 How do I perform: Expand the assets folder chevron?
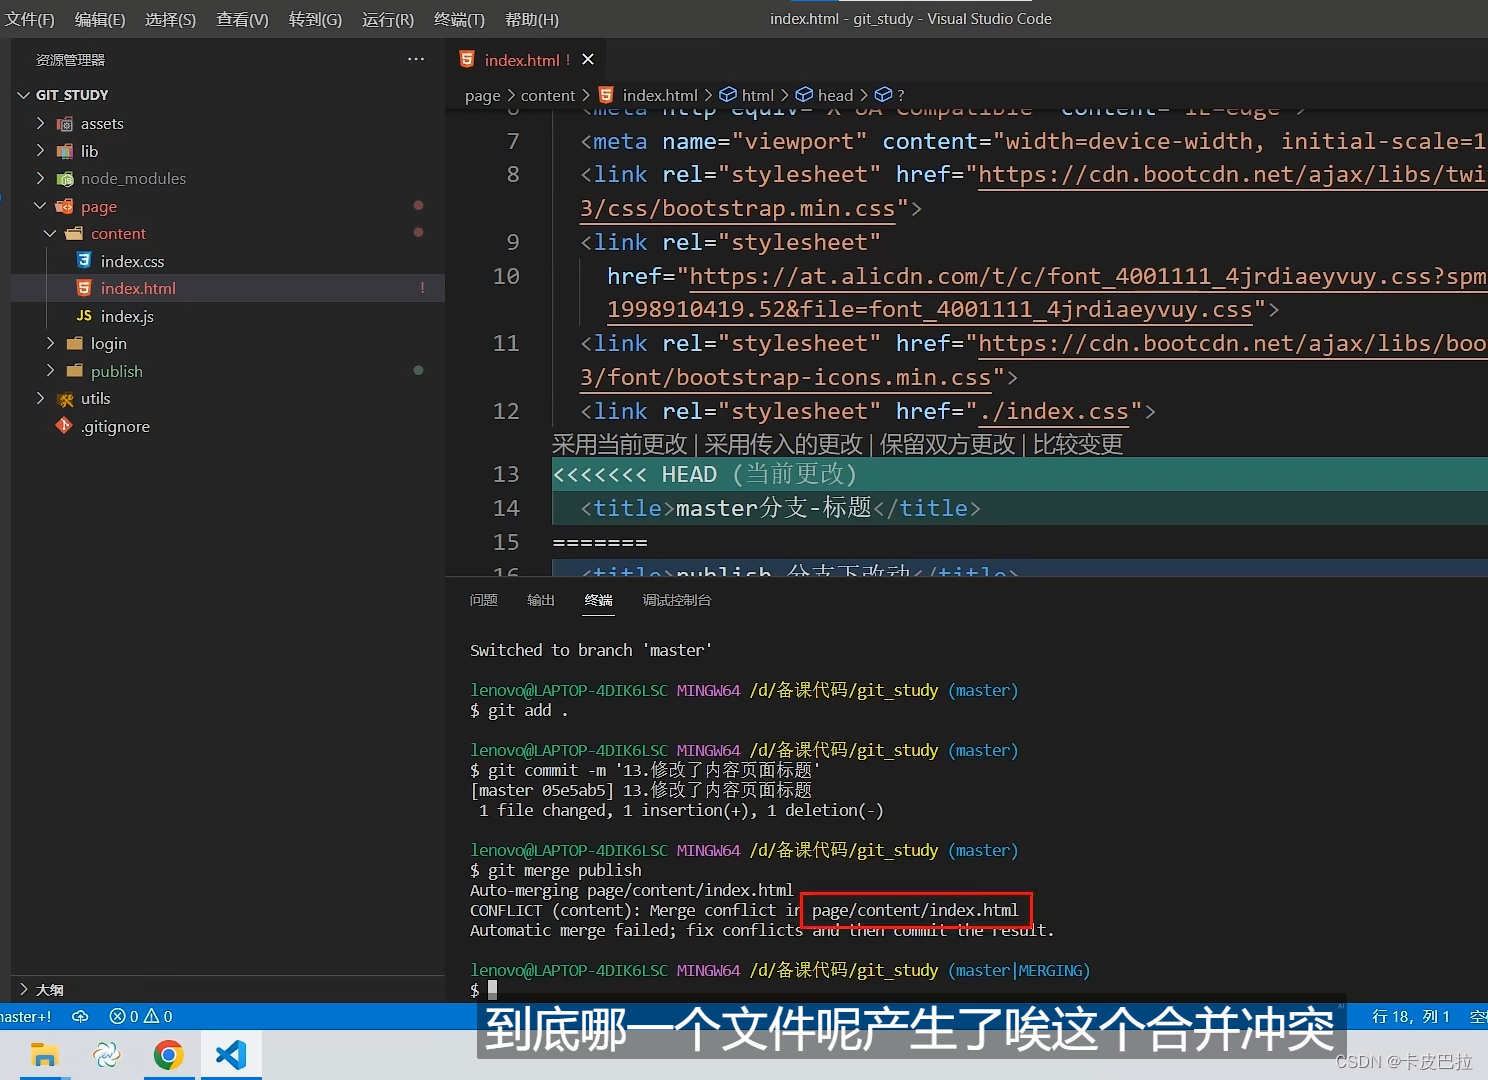coord(40,123)
